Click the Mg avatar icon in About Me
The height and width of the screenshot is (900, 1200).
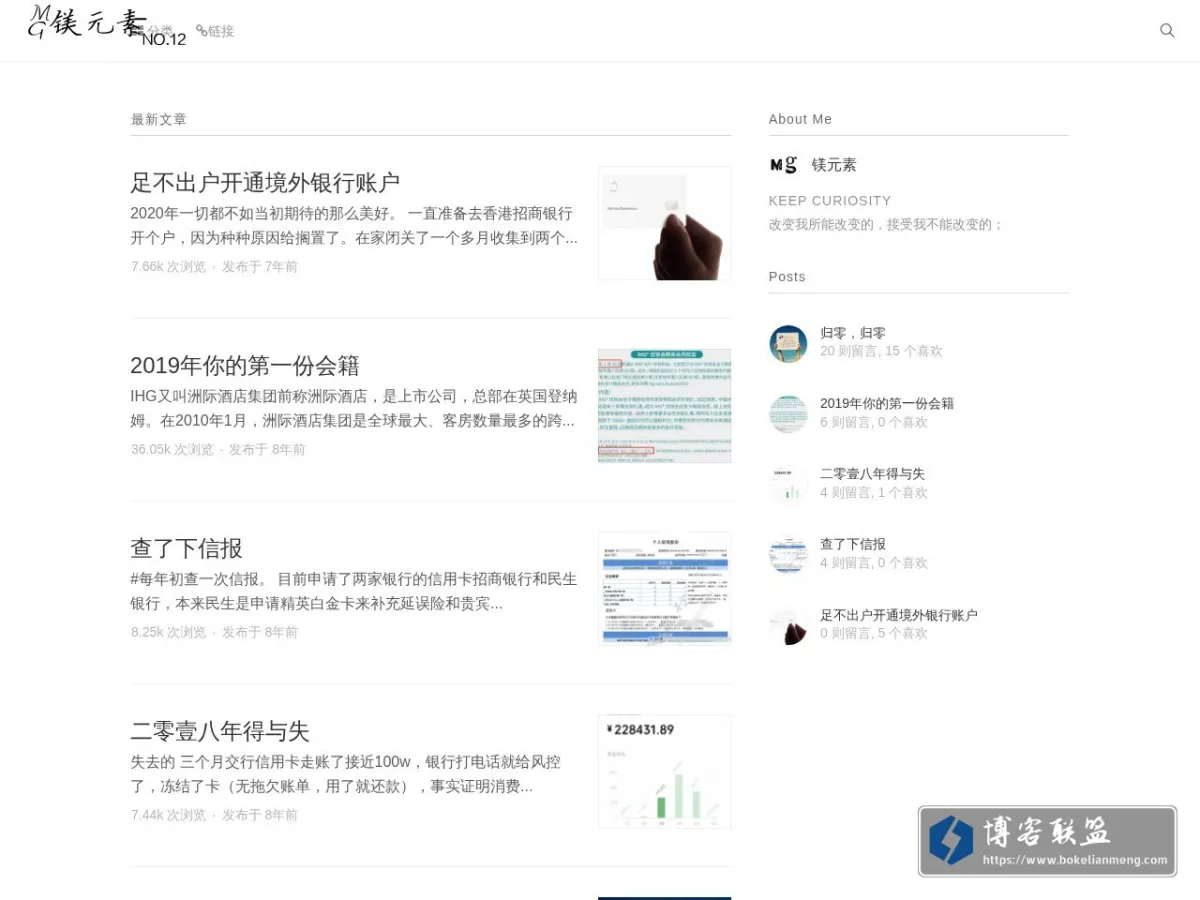[x=783, y=165]
